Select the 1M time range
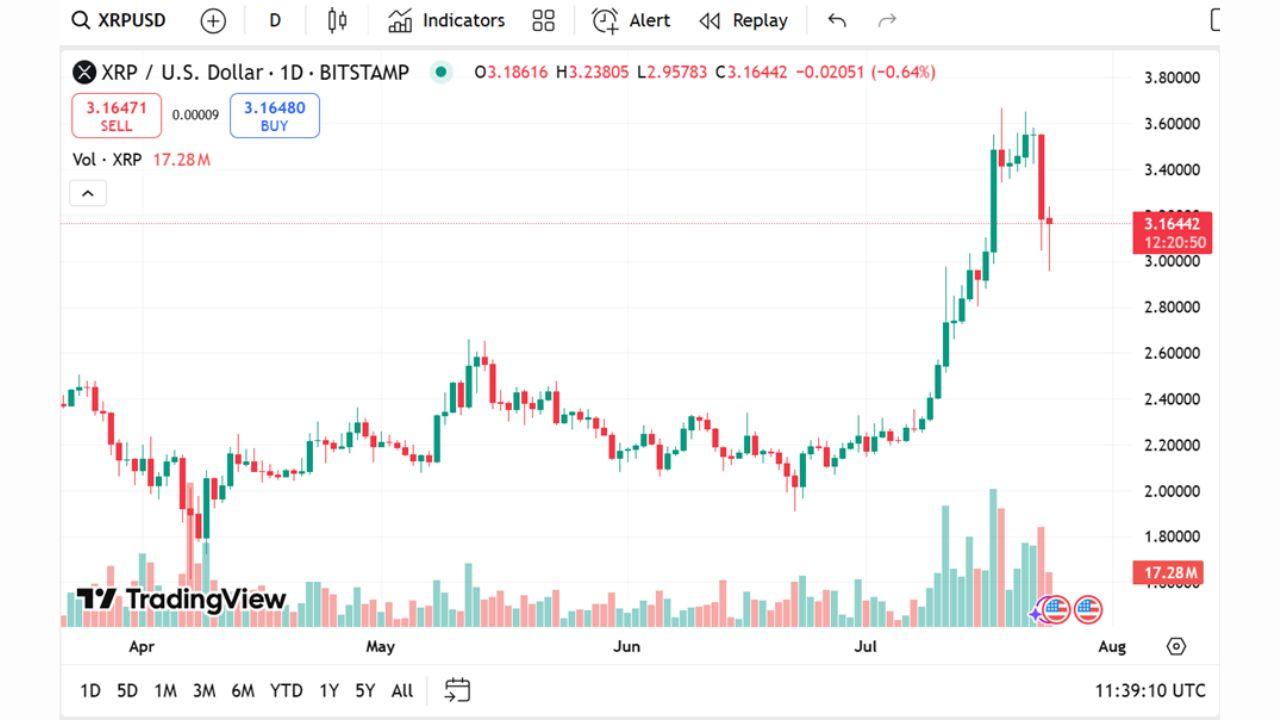The image size is (1280, 720). [x=165, y=690]
